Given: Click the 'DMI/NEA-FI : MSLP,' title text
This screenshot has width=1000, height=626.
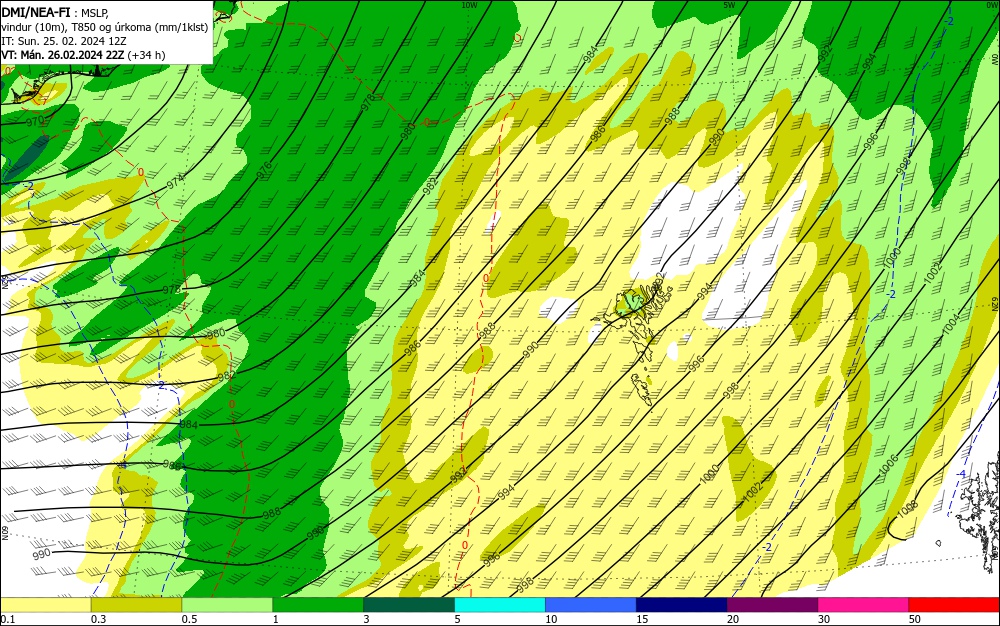Looking at the screenshot, I should pos(56,11).
